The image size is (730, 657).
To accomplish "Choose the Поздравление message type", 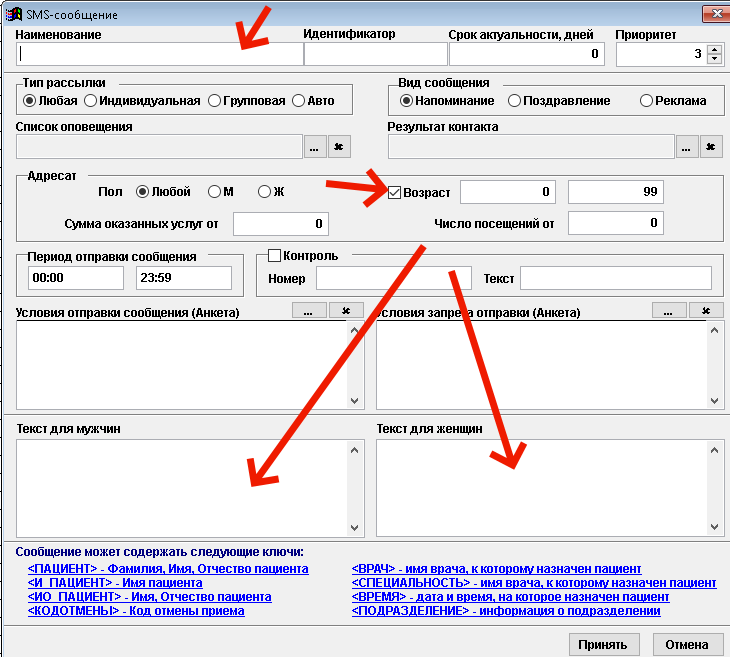I will click(x=514, y=100).
